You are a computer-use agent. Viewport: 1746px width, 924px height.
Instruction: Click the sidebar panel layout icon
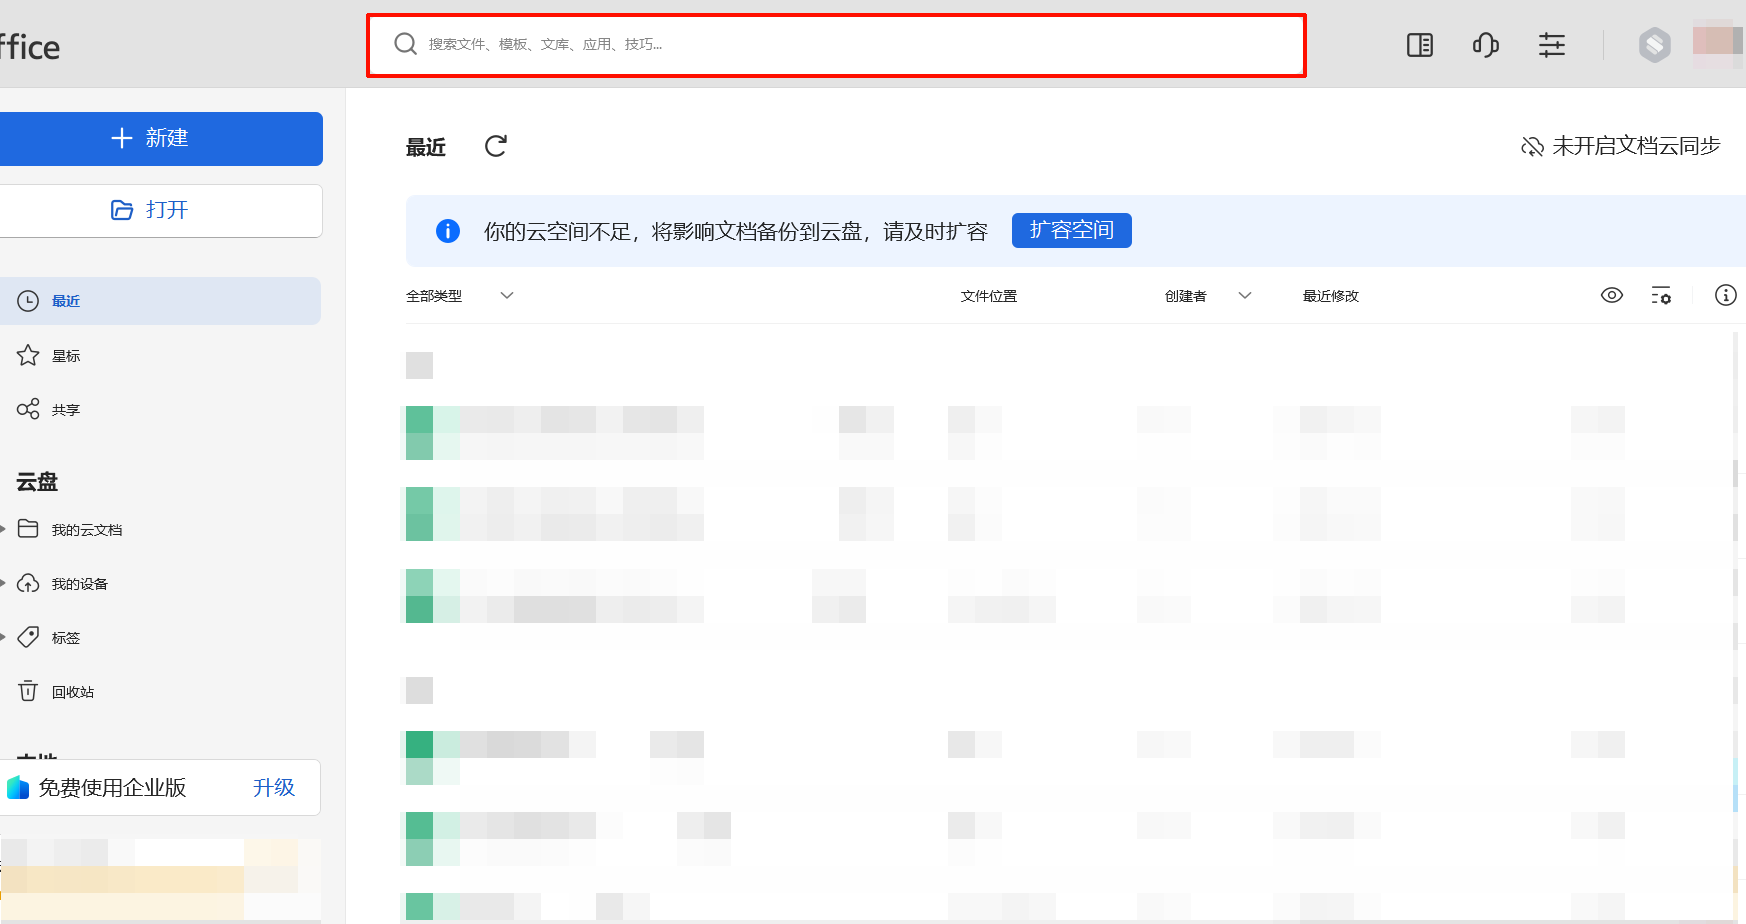1419,45
